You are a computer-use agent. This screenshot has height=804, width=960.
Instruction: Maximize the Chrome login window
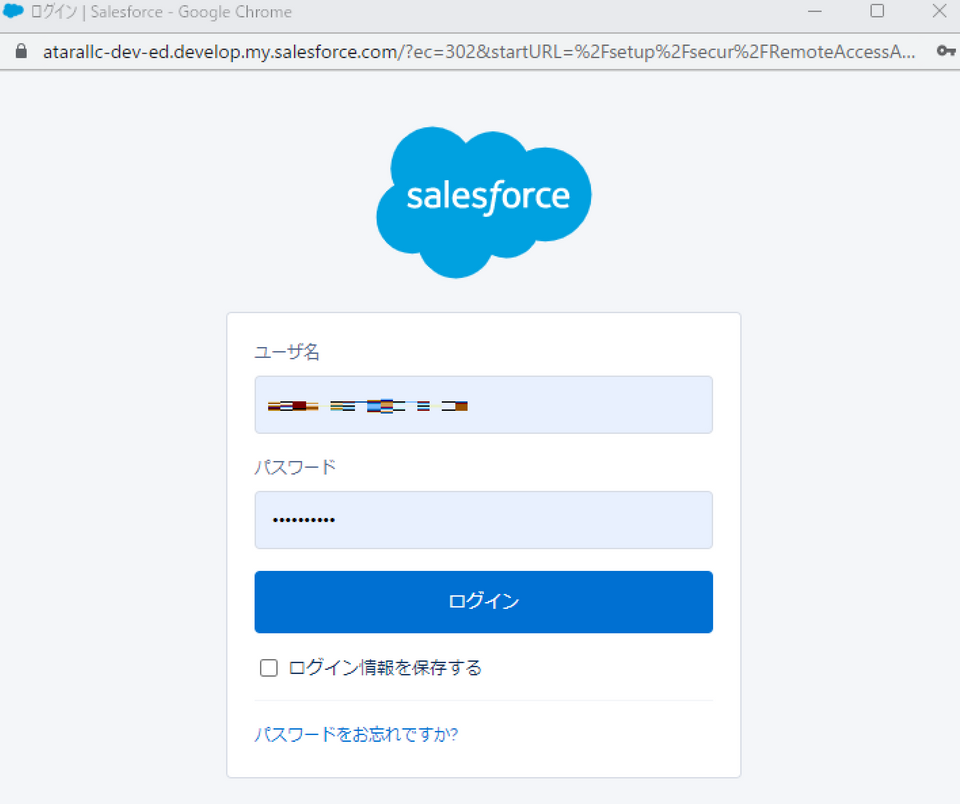point(877,11)
